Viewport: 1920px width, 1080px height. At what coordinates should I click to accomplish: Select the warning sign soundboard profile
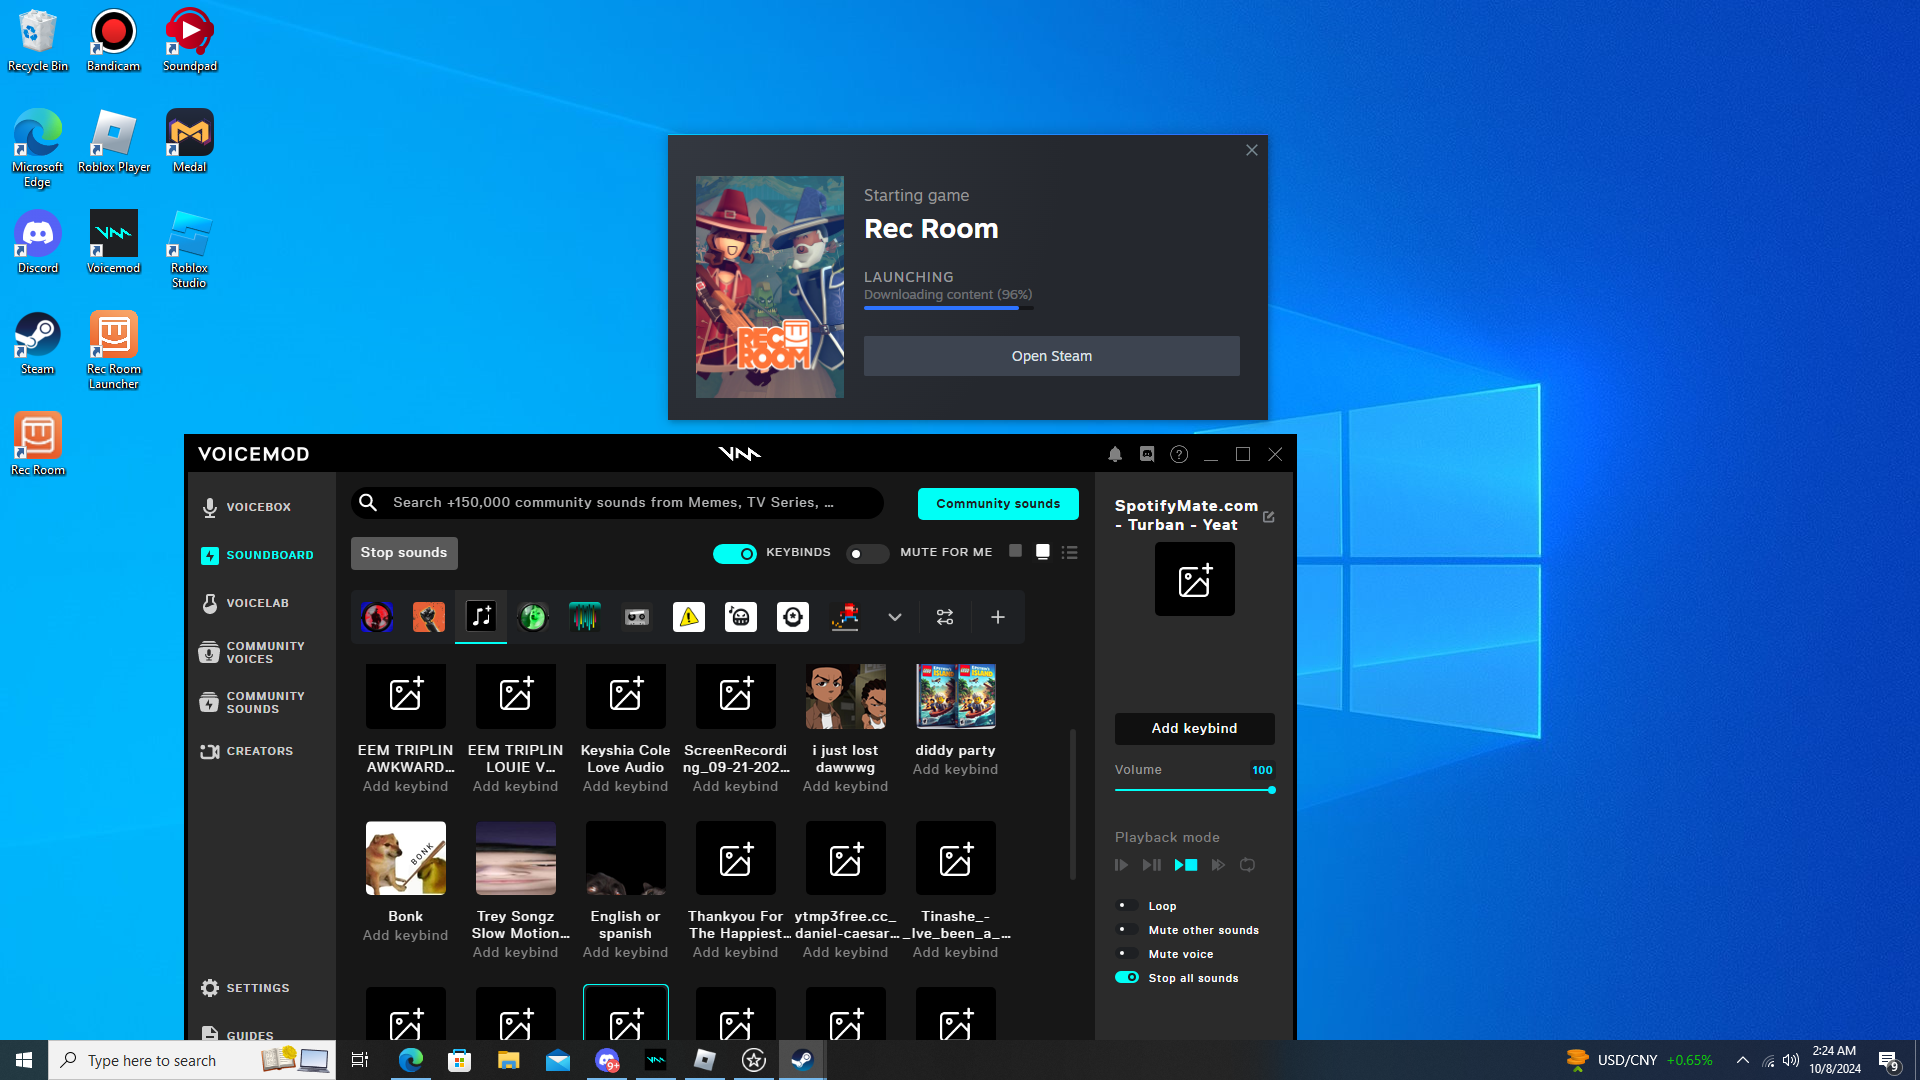coord(688,617)
